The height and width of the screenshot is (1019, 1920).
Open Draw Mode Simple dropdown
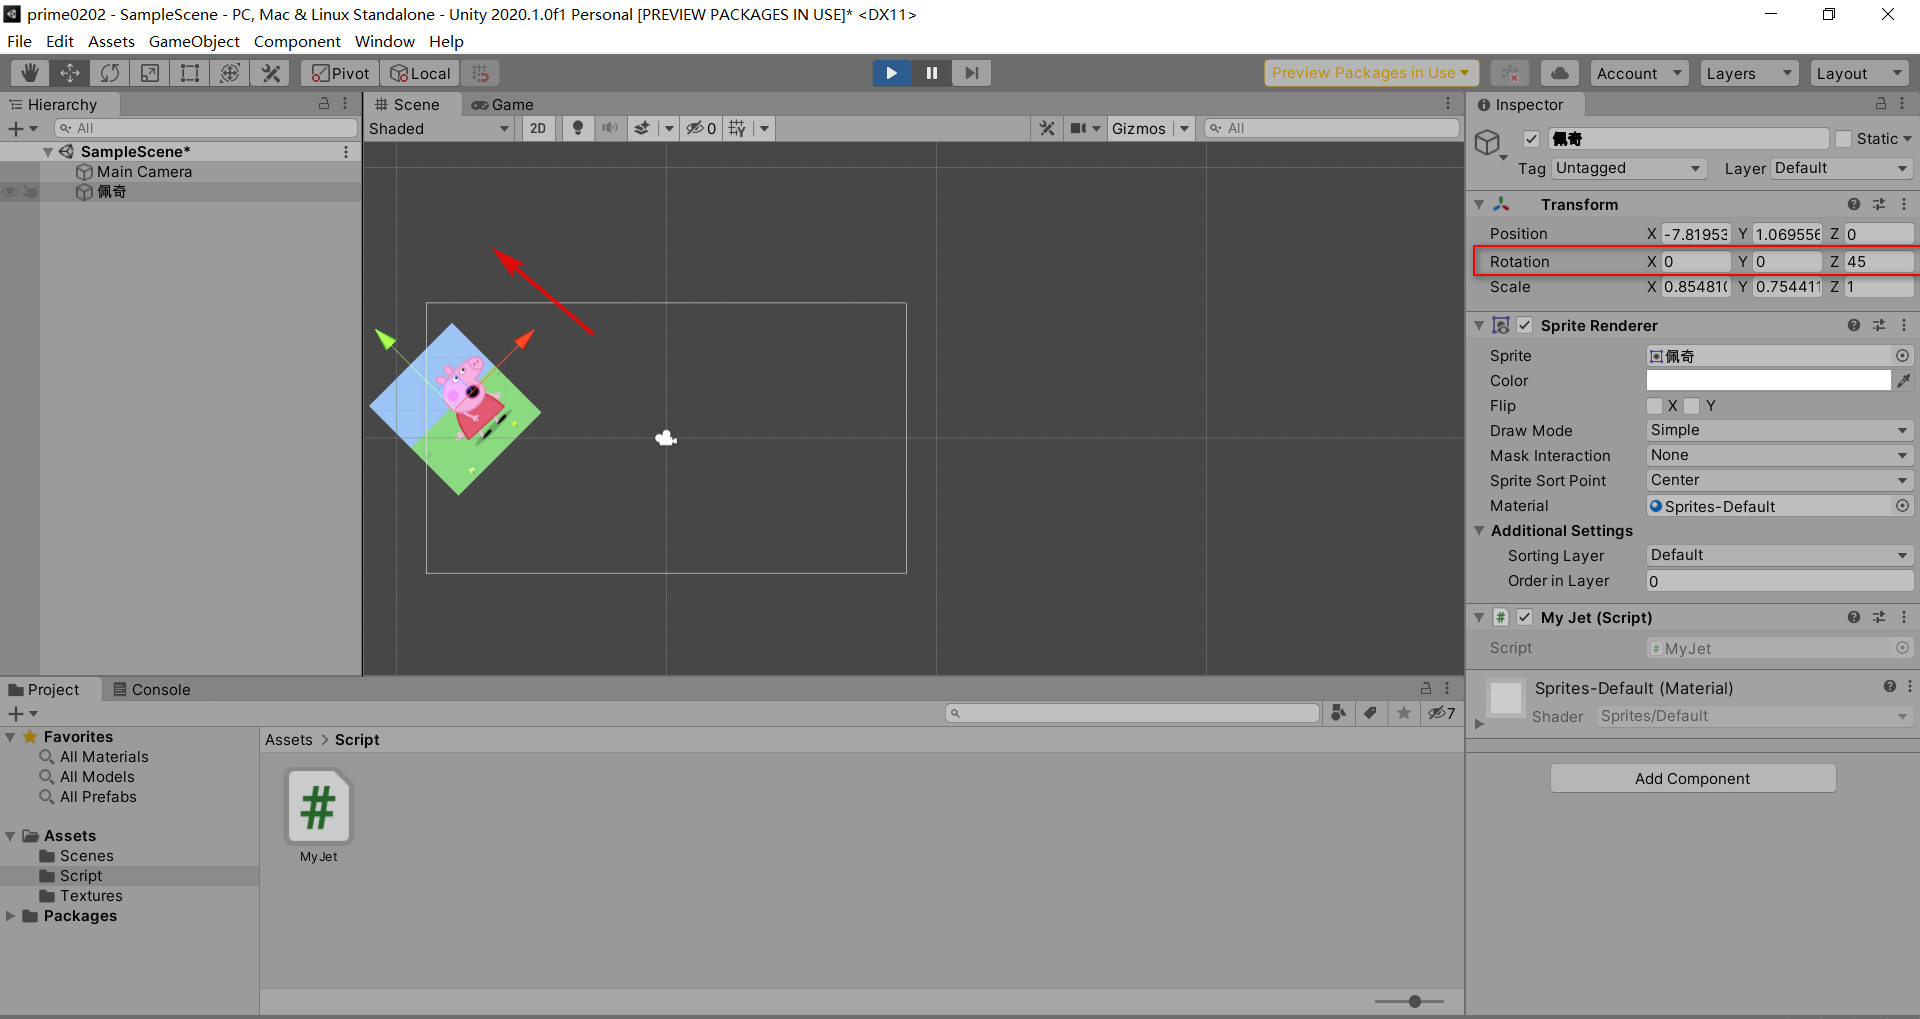coord(1779,430)
